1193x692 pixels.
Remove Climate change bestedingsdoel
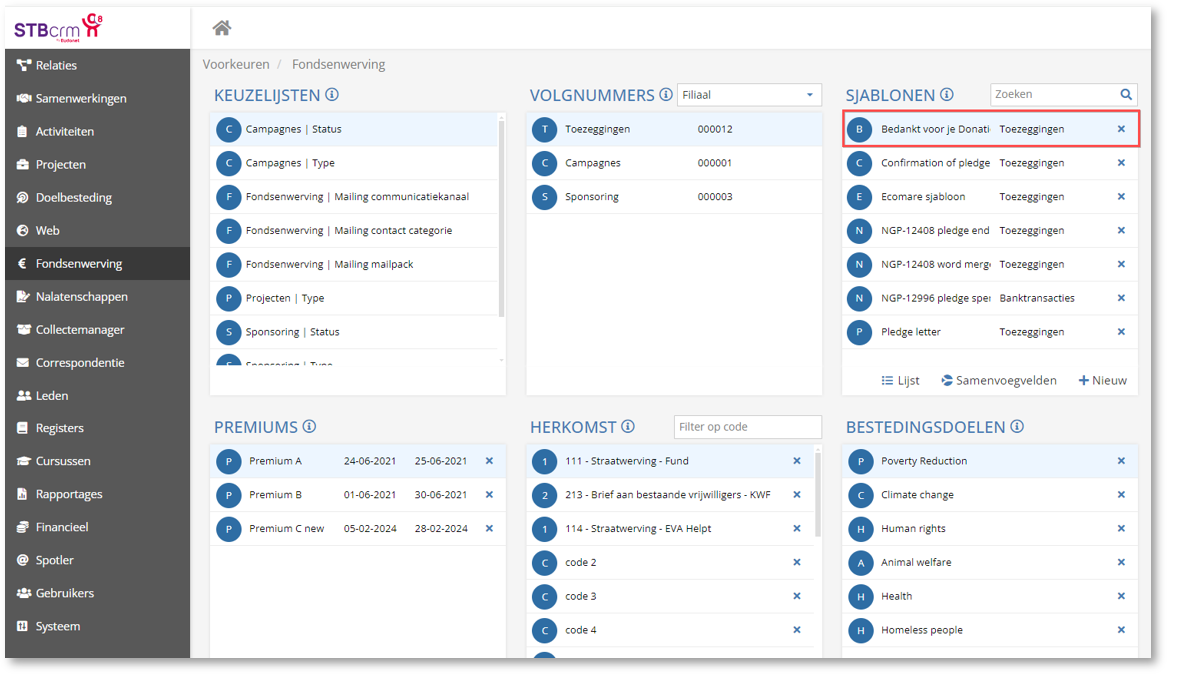click(1121, 494)
